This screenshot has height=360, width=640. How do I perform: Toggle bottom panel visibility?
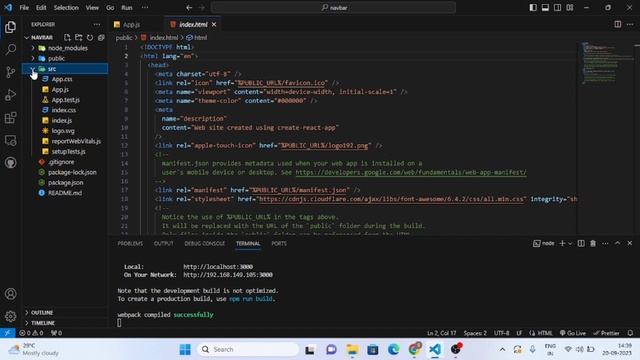coord(545,7)
